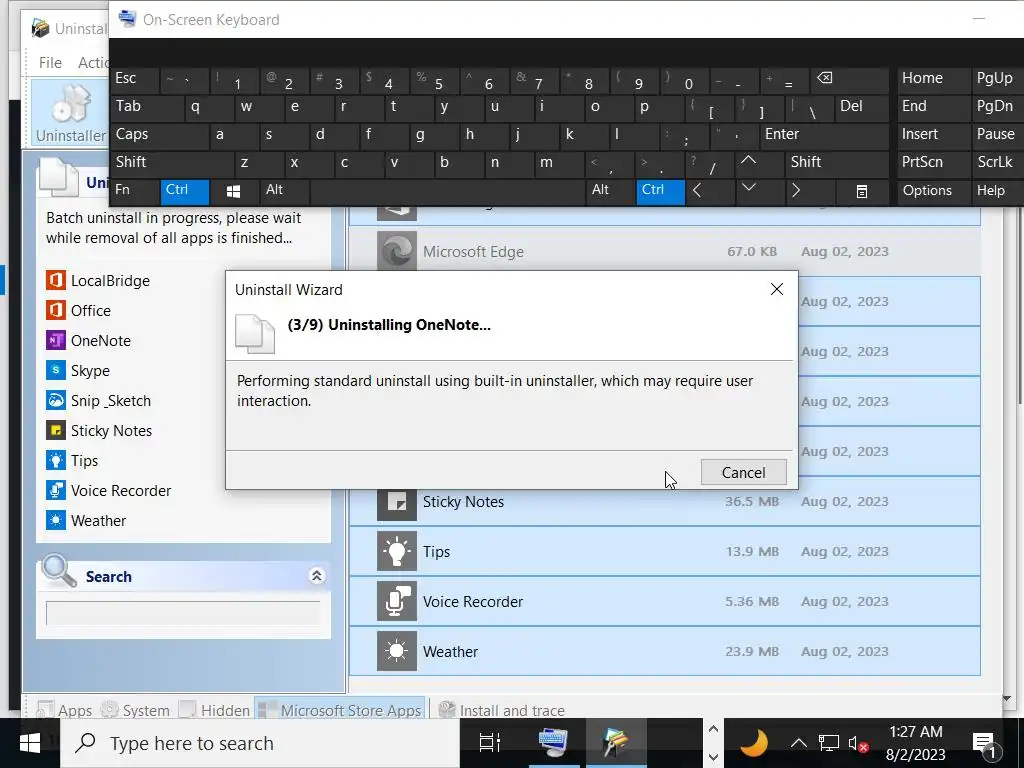Toggle the Caps key on the keyboard
Viewport: 1024px width, 768px height.
click(160, 135)
